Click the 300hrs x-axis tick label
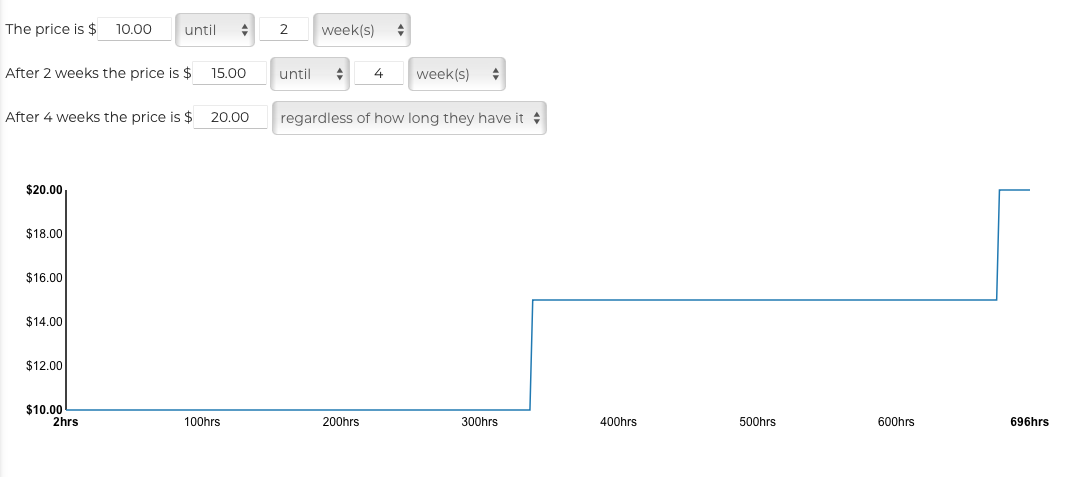 479,423
